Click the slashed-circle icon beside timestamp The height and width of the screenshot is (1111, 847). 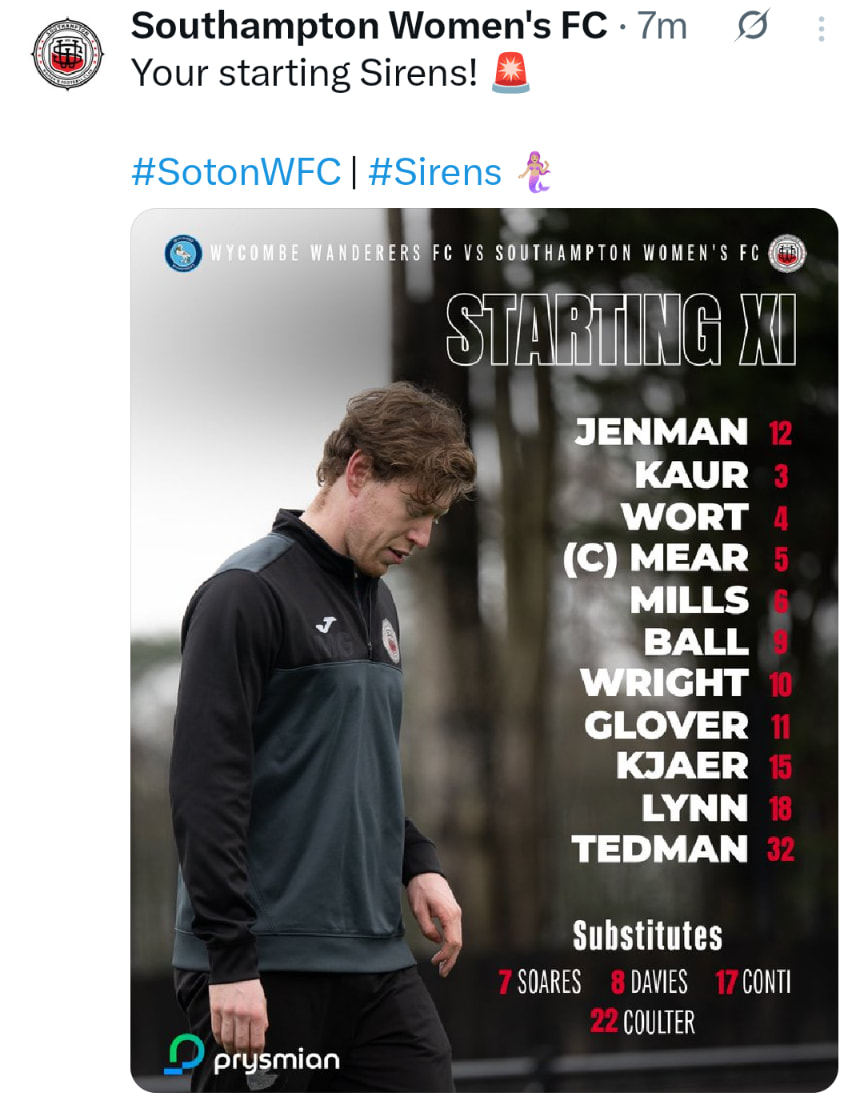coord(752,28)
